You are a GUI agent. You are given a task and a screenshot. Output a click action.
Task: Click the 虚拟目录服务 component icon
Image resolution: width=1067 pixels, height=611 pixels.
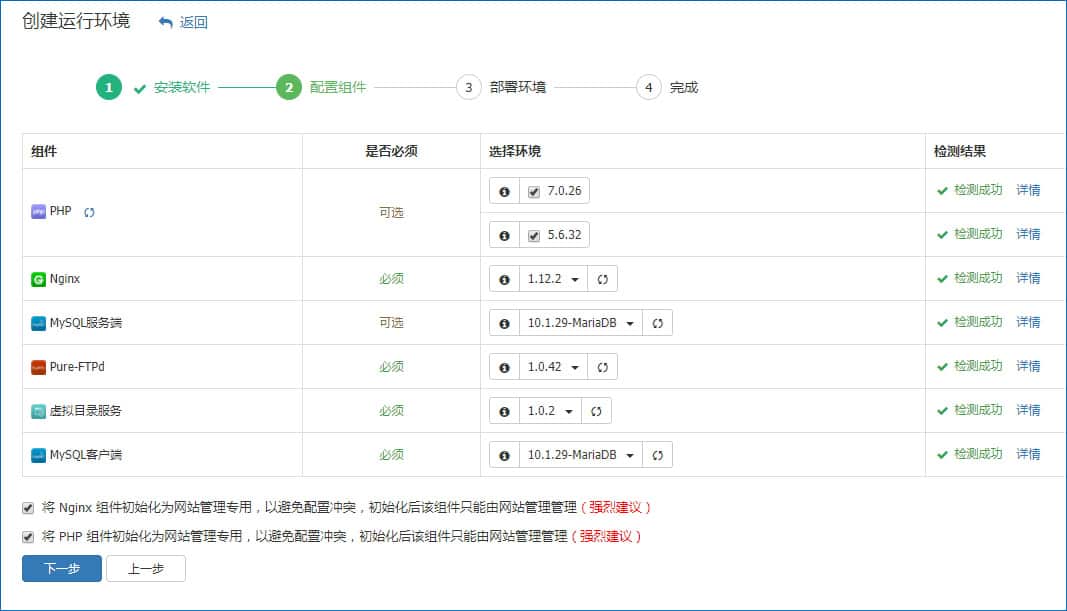pyautogui.click(x=39, y=411)
